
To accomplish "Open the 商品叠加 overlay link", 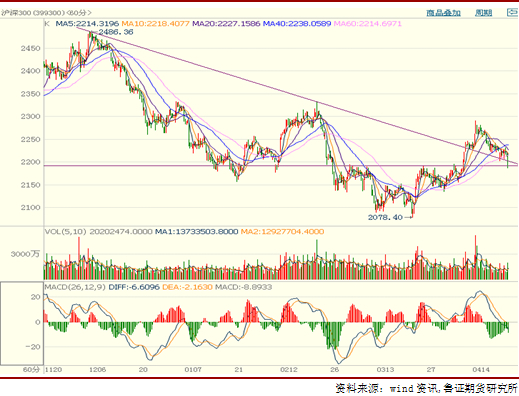I will point(443,13).
